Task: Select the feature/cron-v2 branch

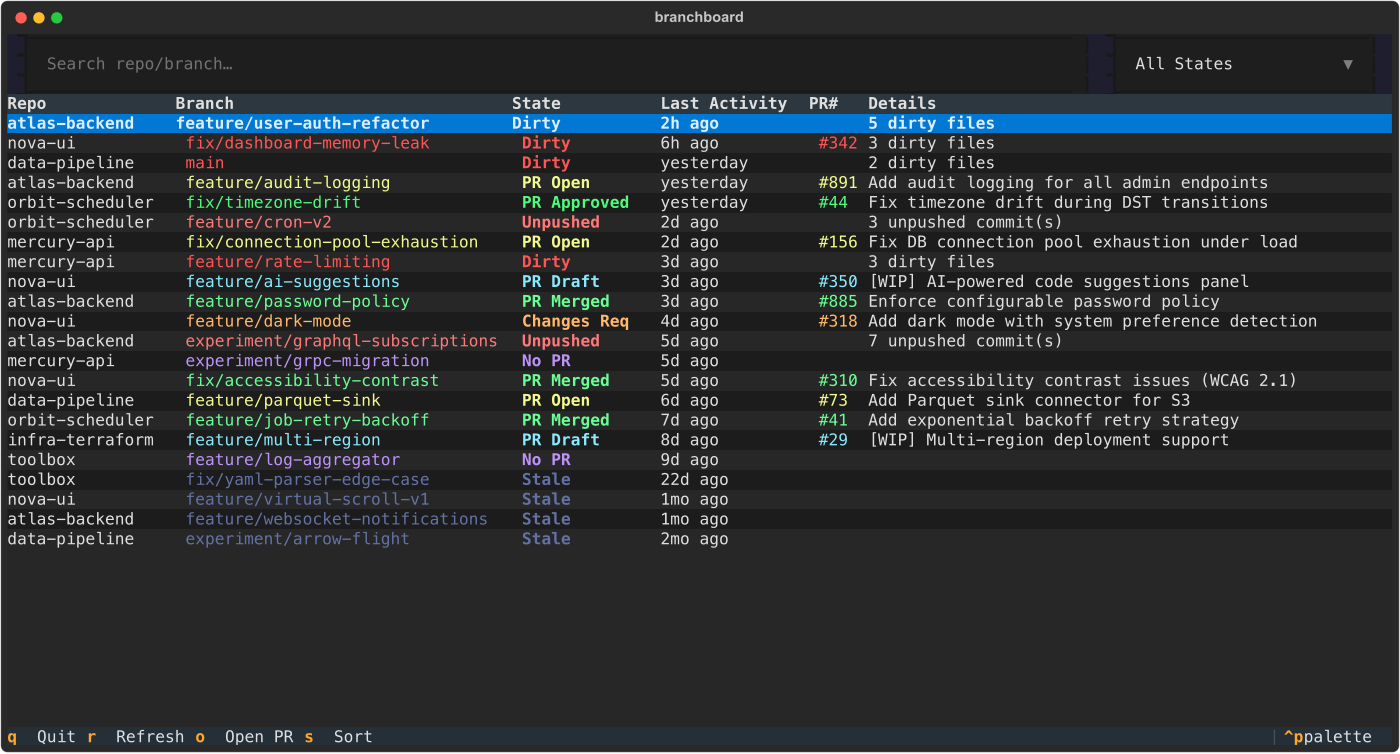Action: coord(259,222)
